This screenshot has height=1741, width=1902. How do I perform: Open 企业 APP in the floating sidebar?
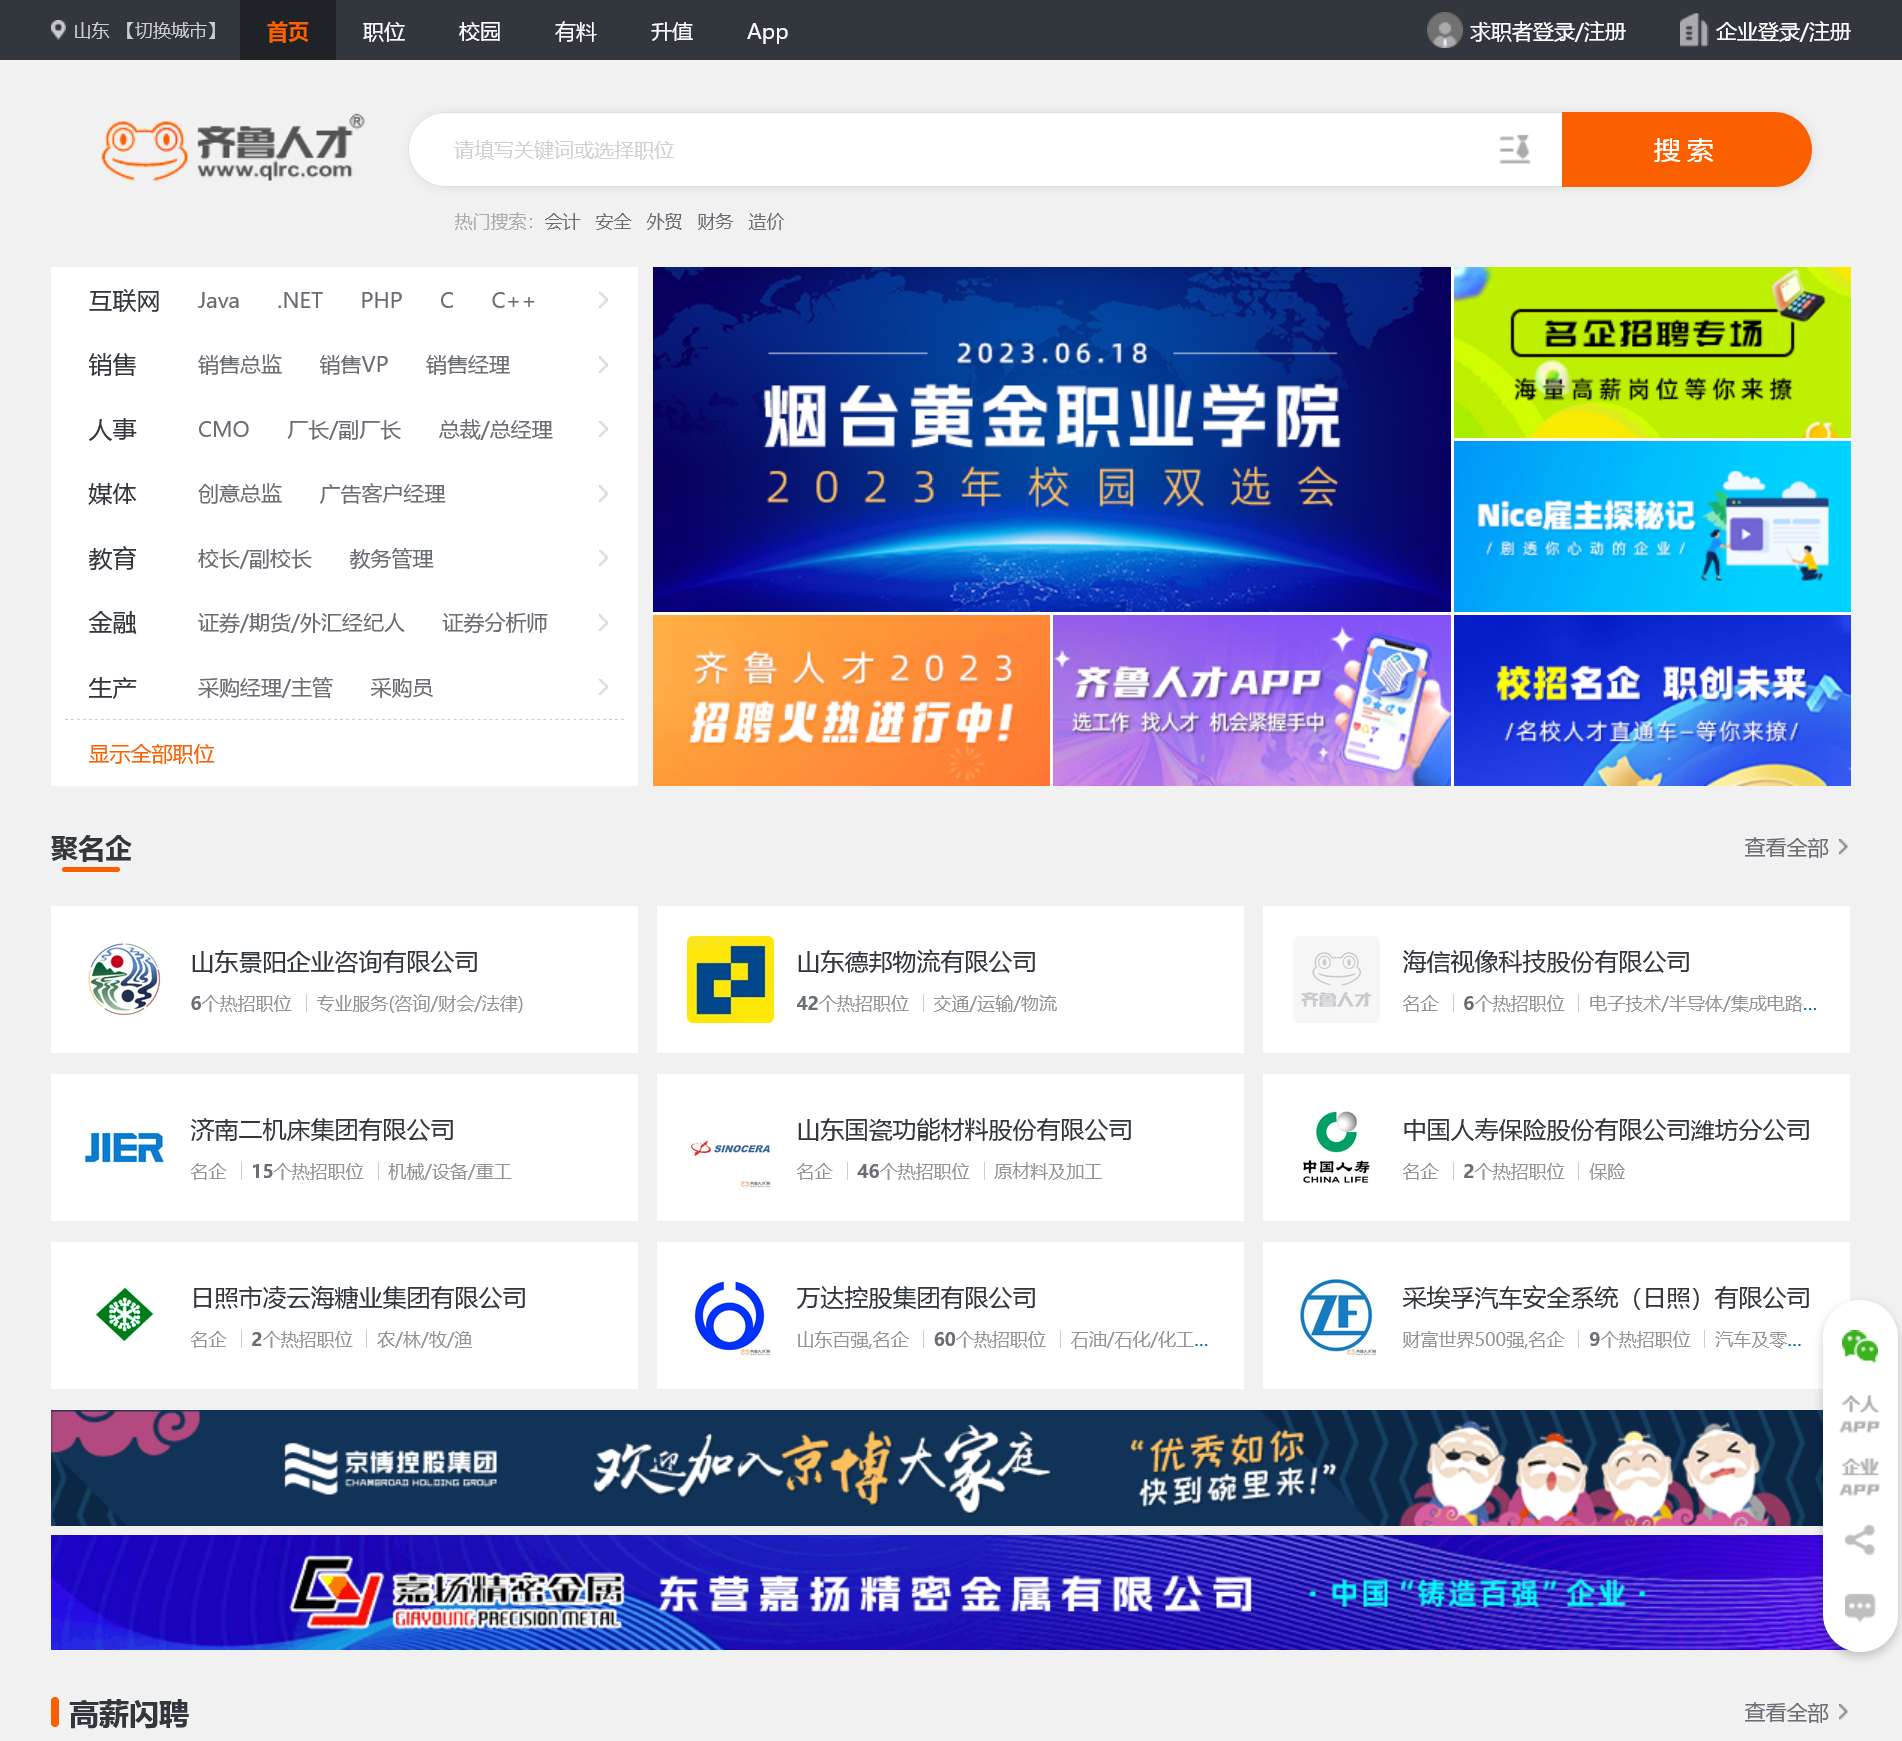[x=1859, y=1477]
